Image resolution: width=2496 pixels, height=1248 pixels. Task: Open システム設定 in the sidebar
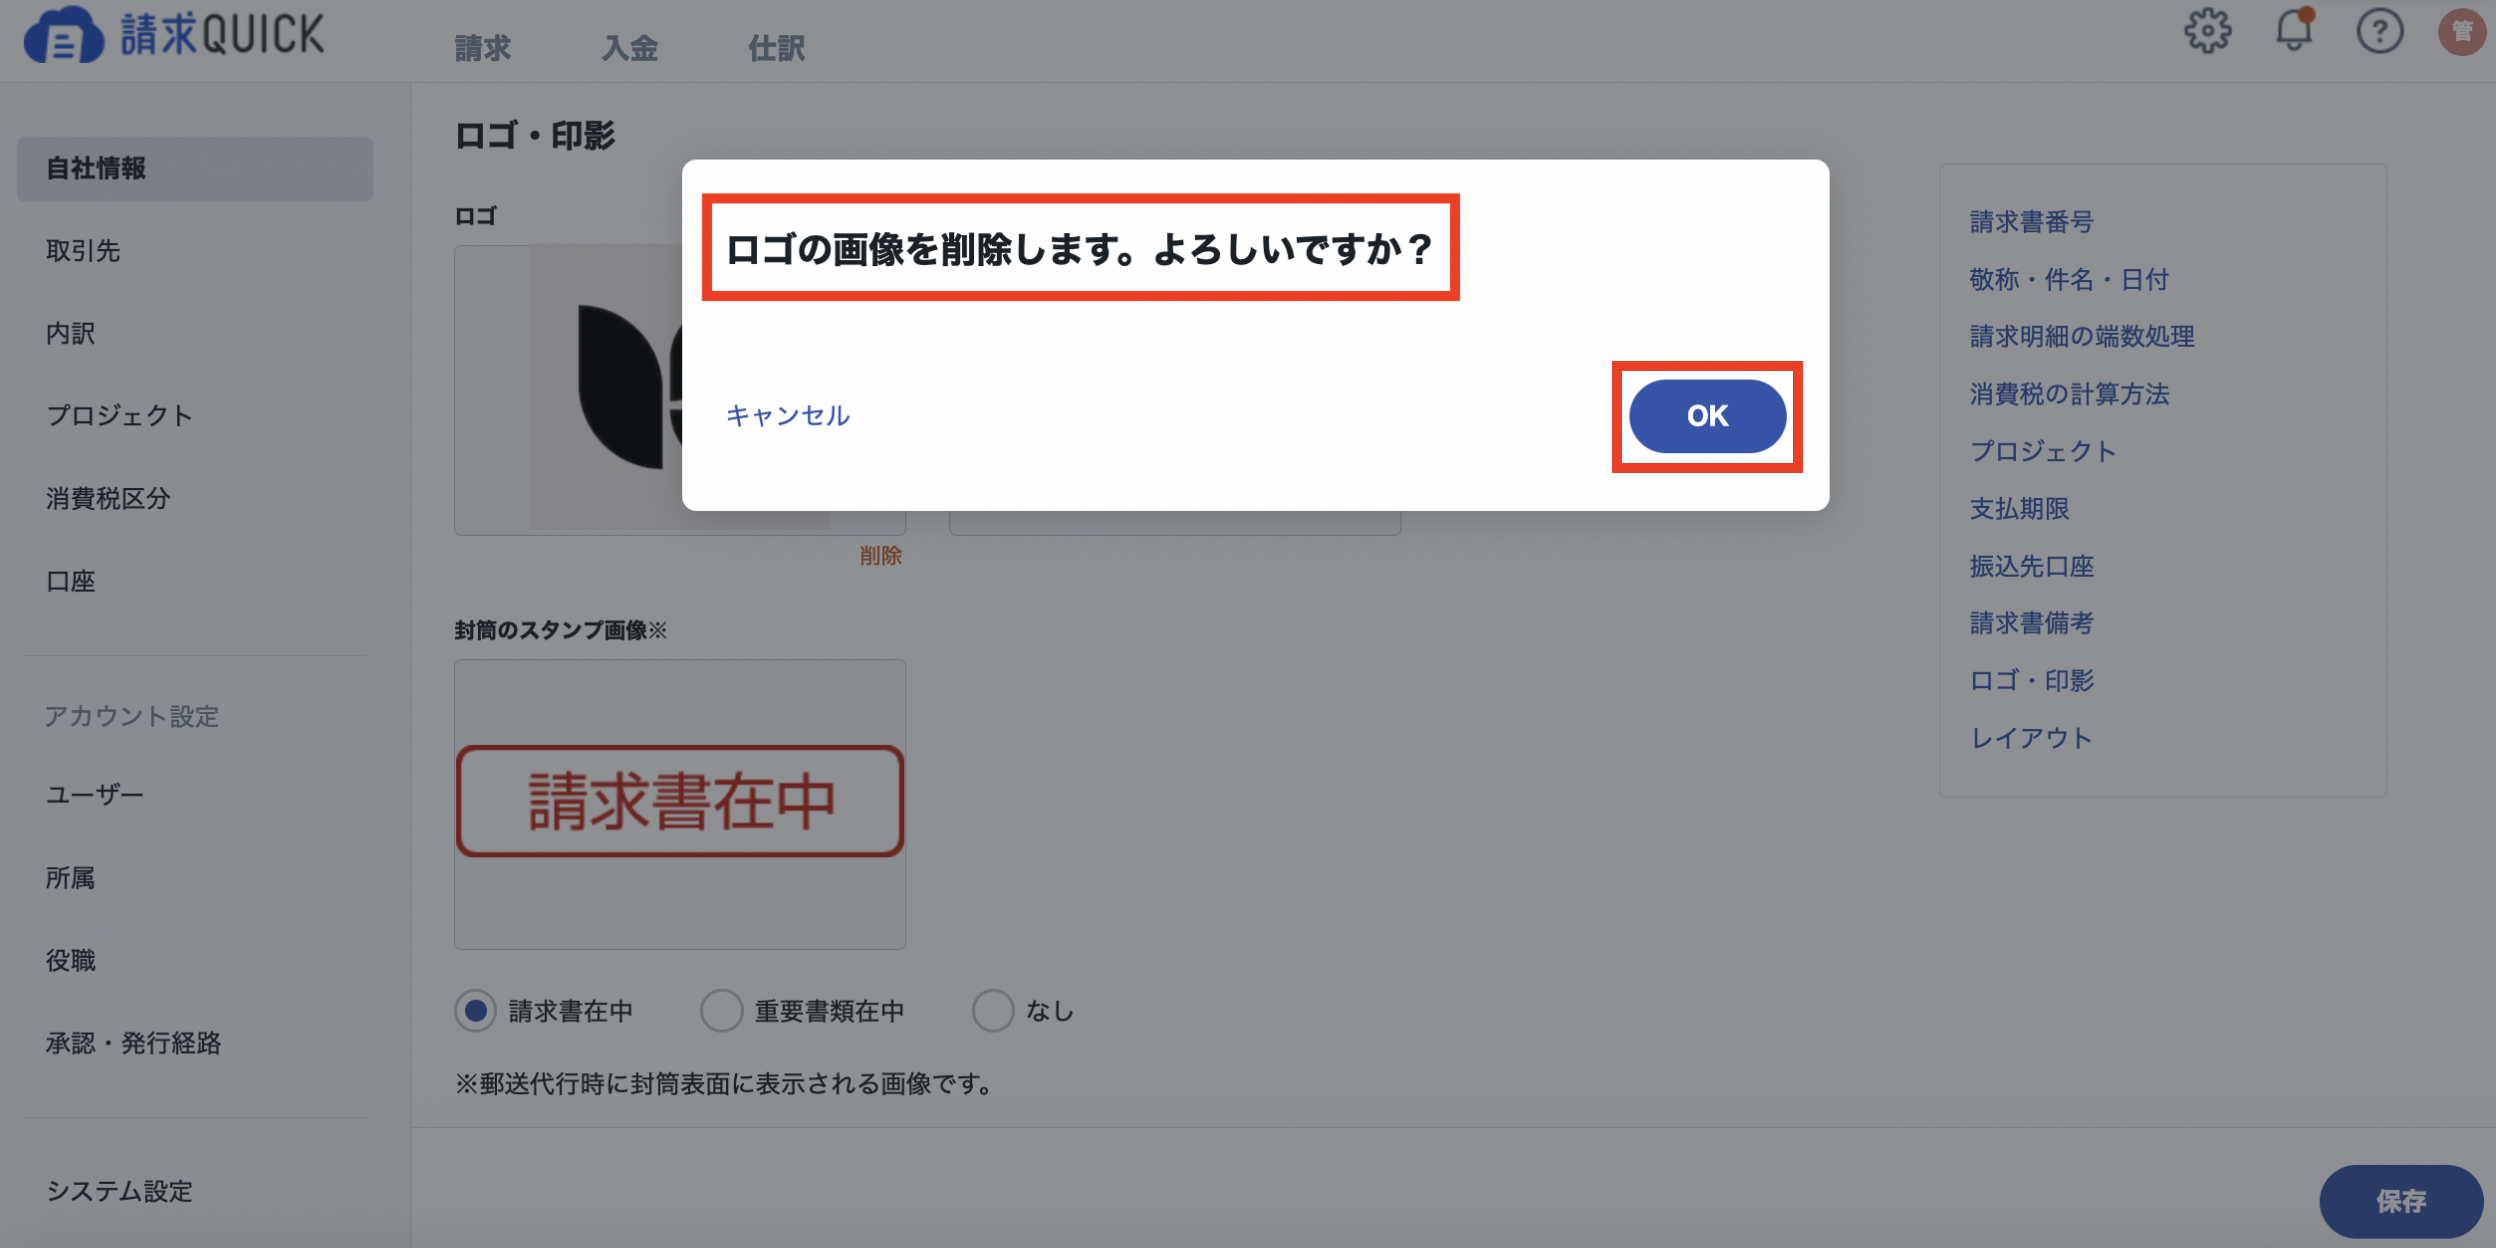[119, 1192]
